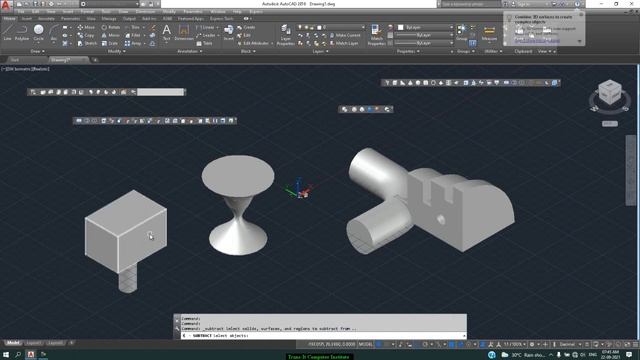Click Create block
The image size is (640, 360).
pyautogui.click(x=246, y=27)
